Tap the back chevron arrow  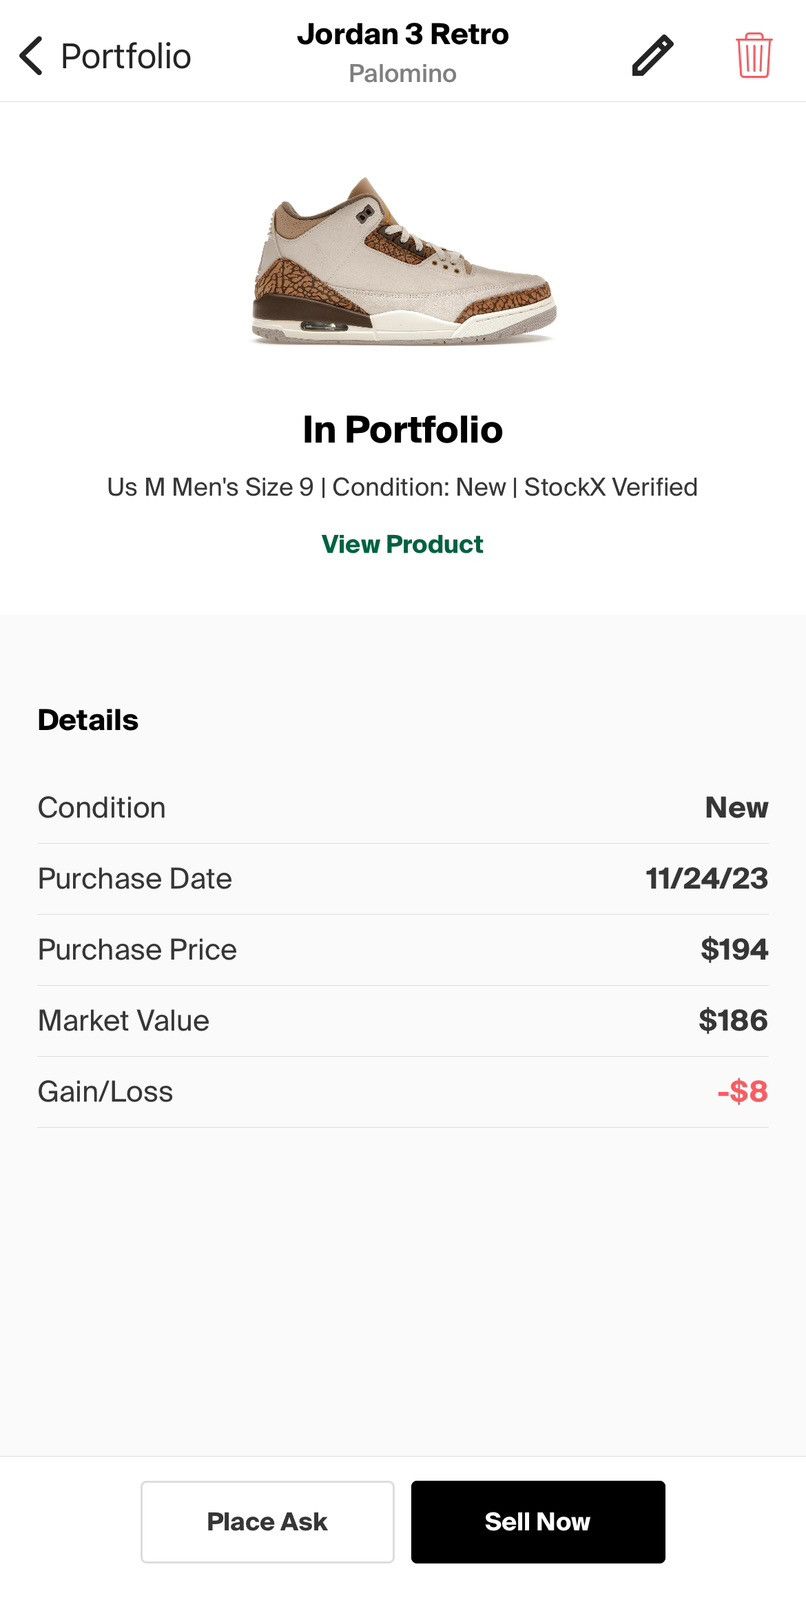(x=31, y=56)
